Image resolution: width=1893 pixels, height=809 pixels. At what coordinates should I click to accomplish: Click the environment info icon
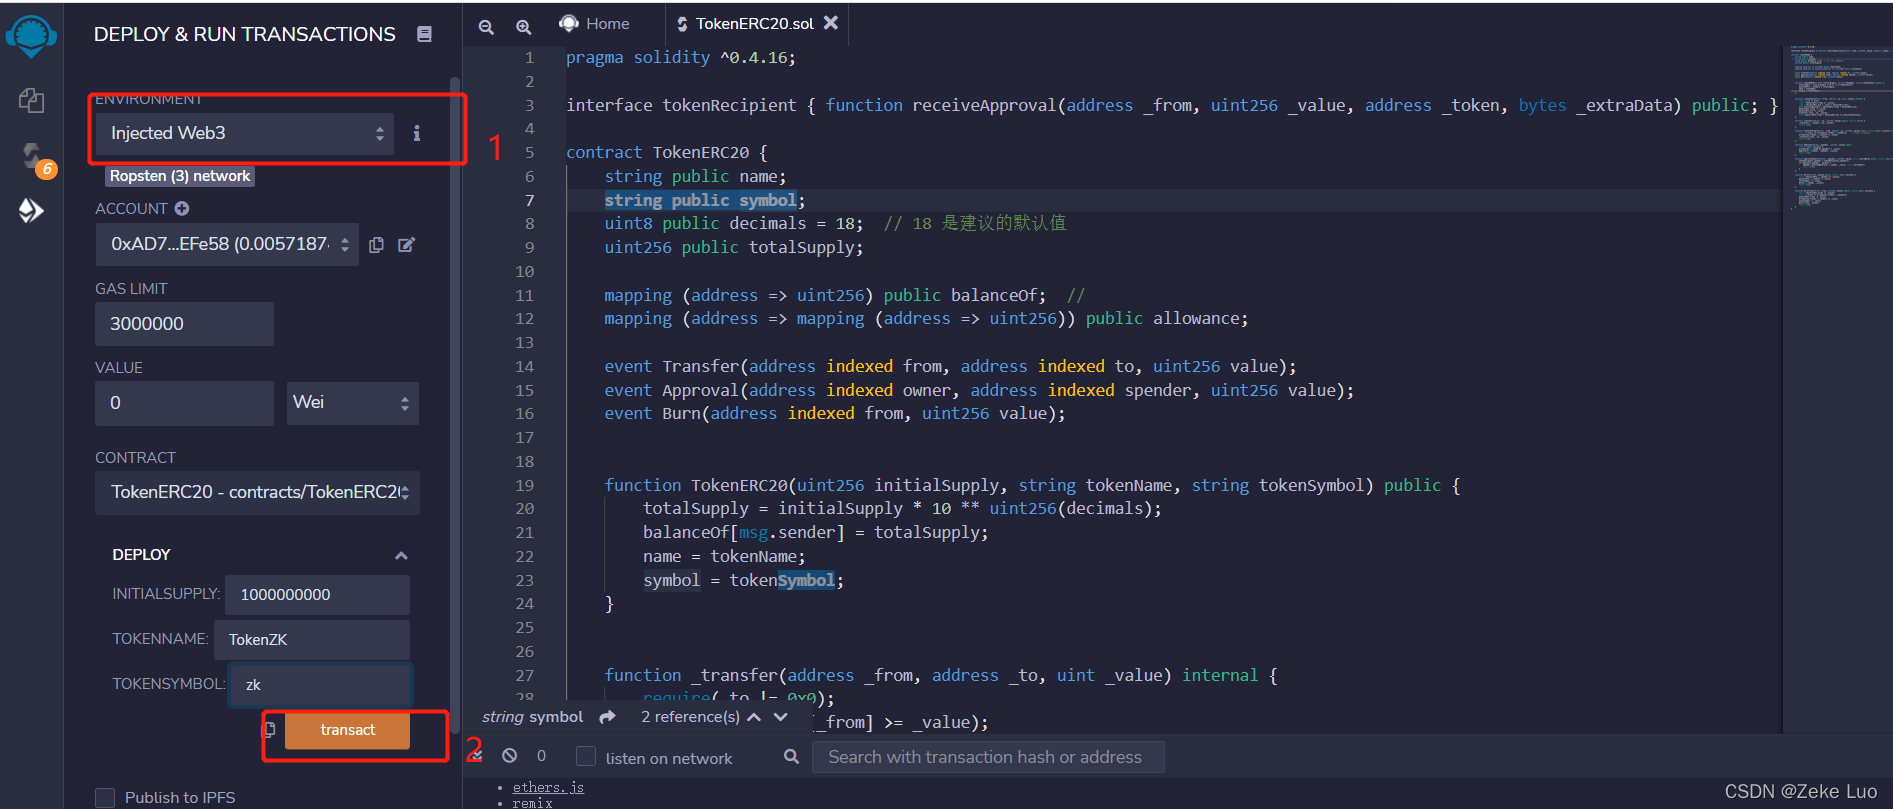pyautogui.click(x=417, y=133)
